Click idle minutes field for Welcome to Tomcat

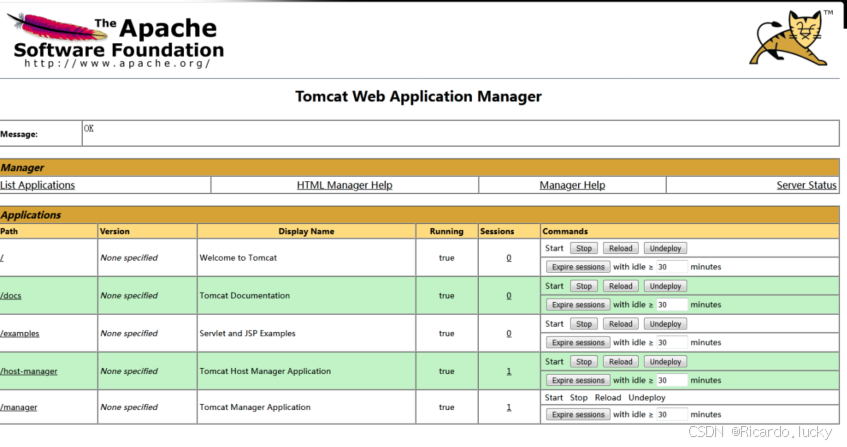point(671,267)
